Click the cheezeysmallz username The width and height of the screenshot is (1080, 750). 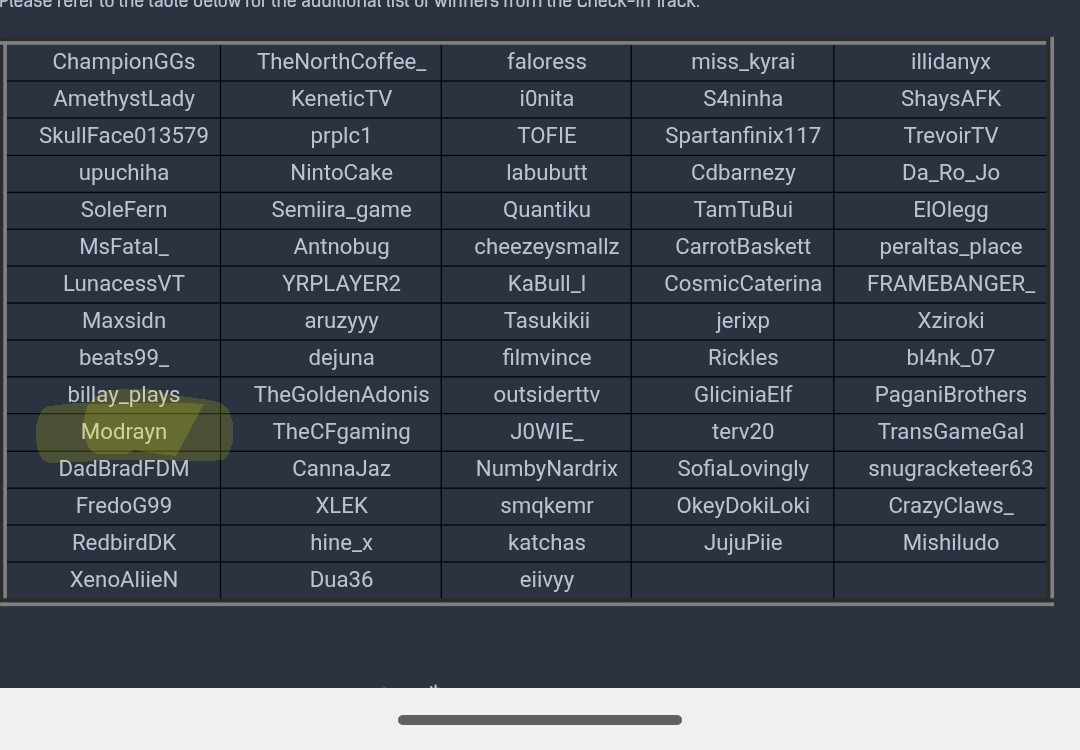(x=546, y=247)
